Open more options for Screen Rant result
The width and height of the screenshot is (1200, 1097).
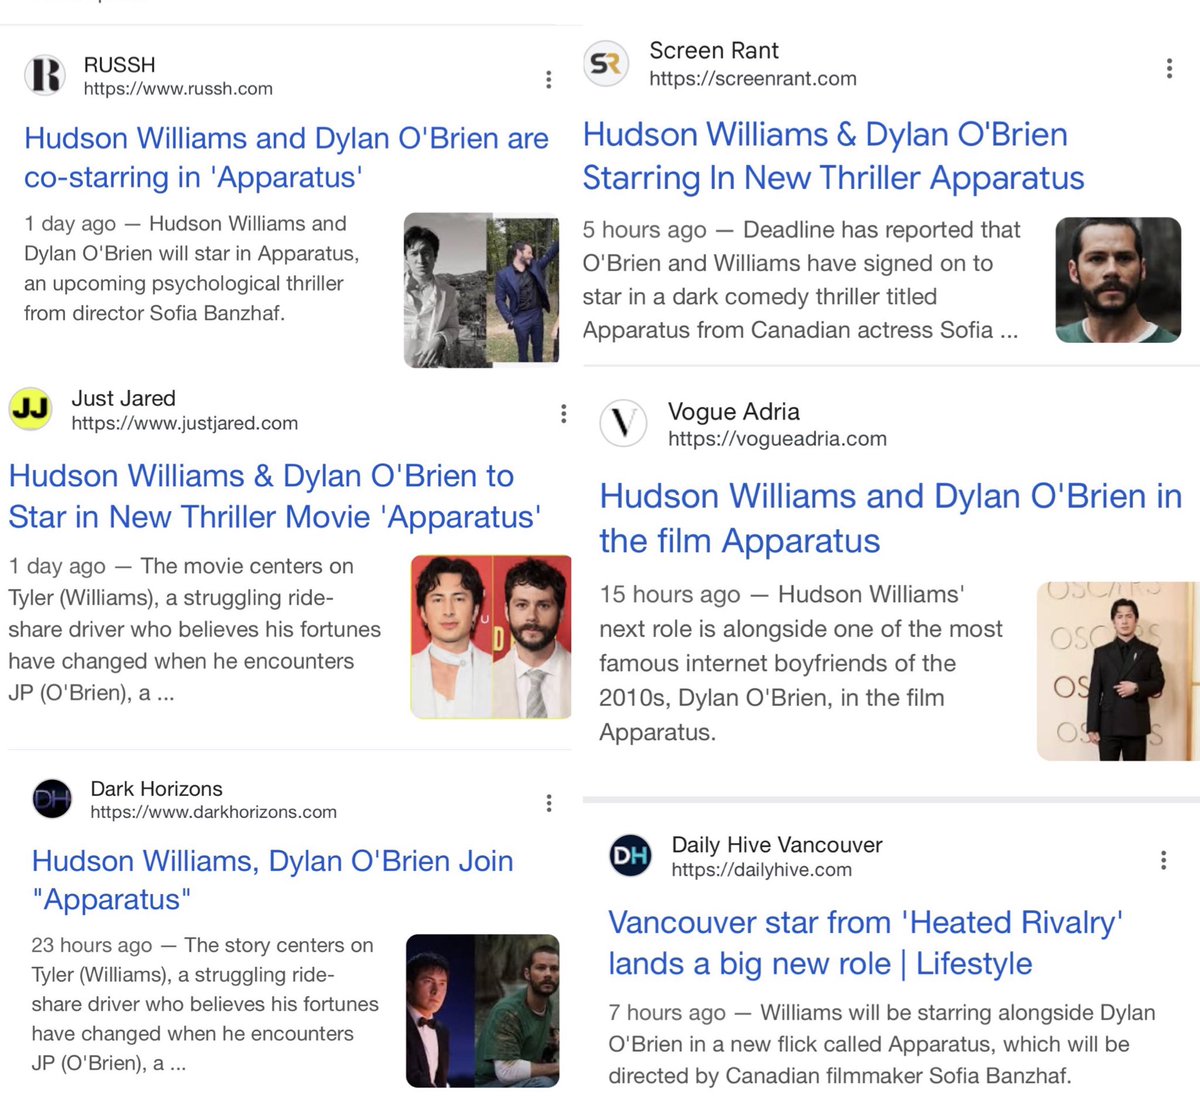(1168, 68)
